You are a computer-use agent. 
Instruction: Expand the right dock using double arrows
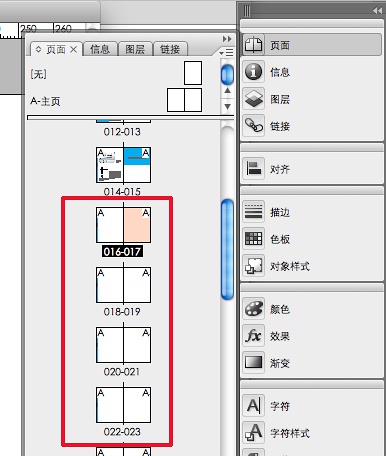pos(377,11)
